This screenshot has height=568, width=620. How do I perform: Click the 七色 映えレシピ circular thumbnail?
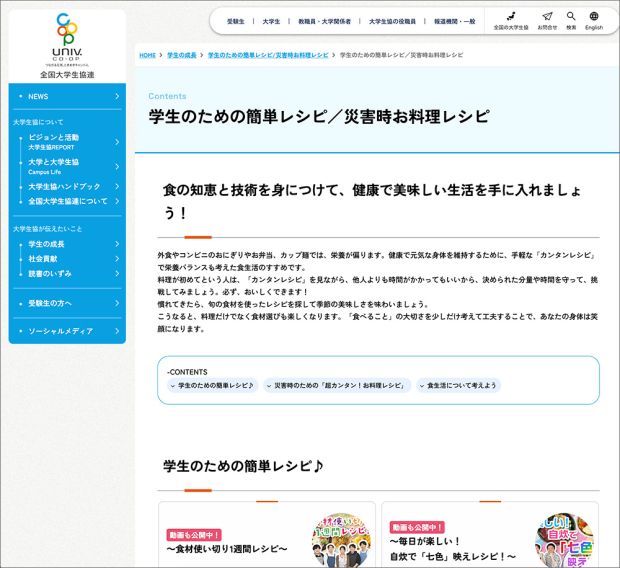(564, 540)
